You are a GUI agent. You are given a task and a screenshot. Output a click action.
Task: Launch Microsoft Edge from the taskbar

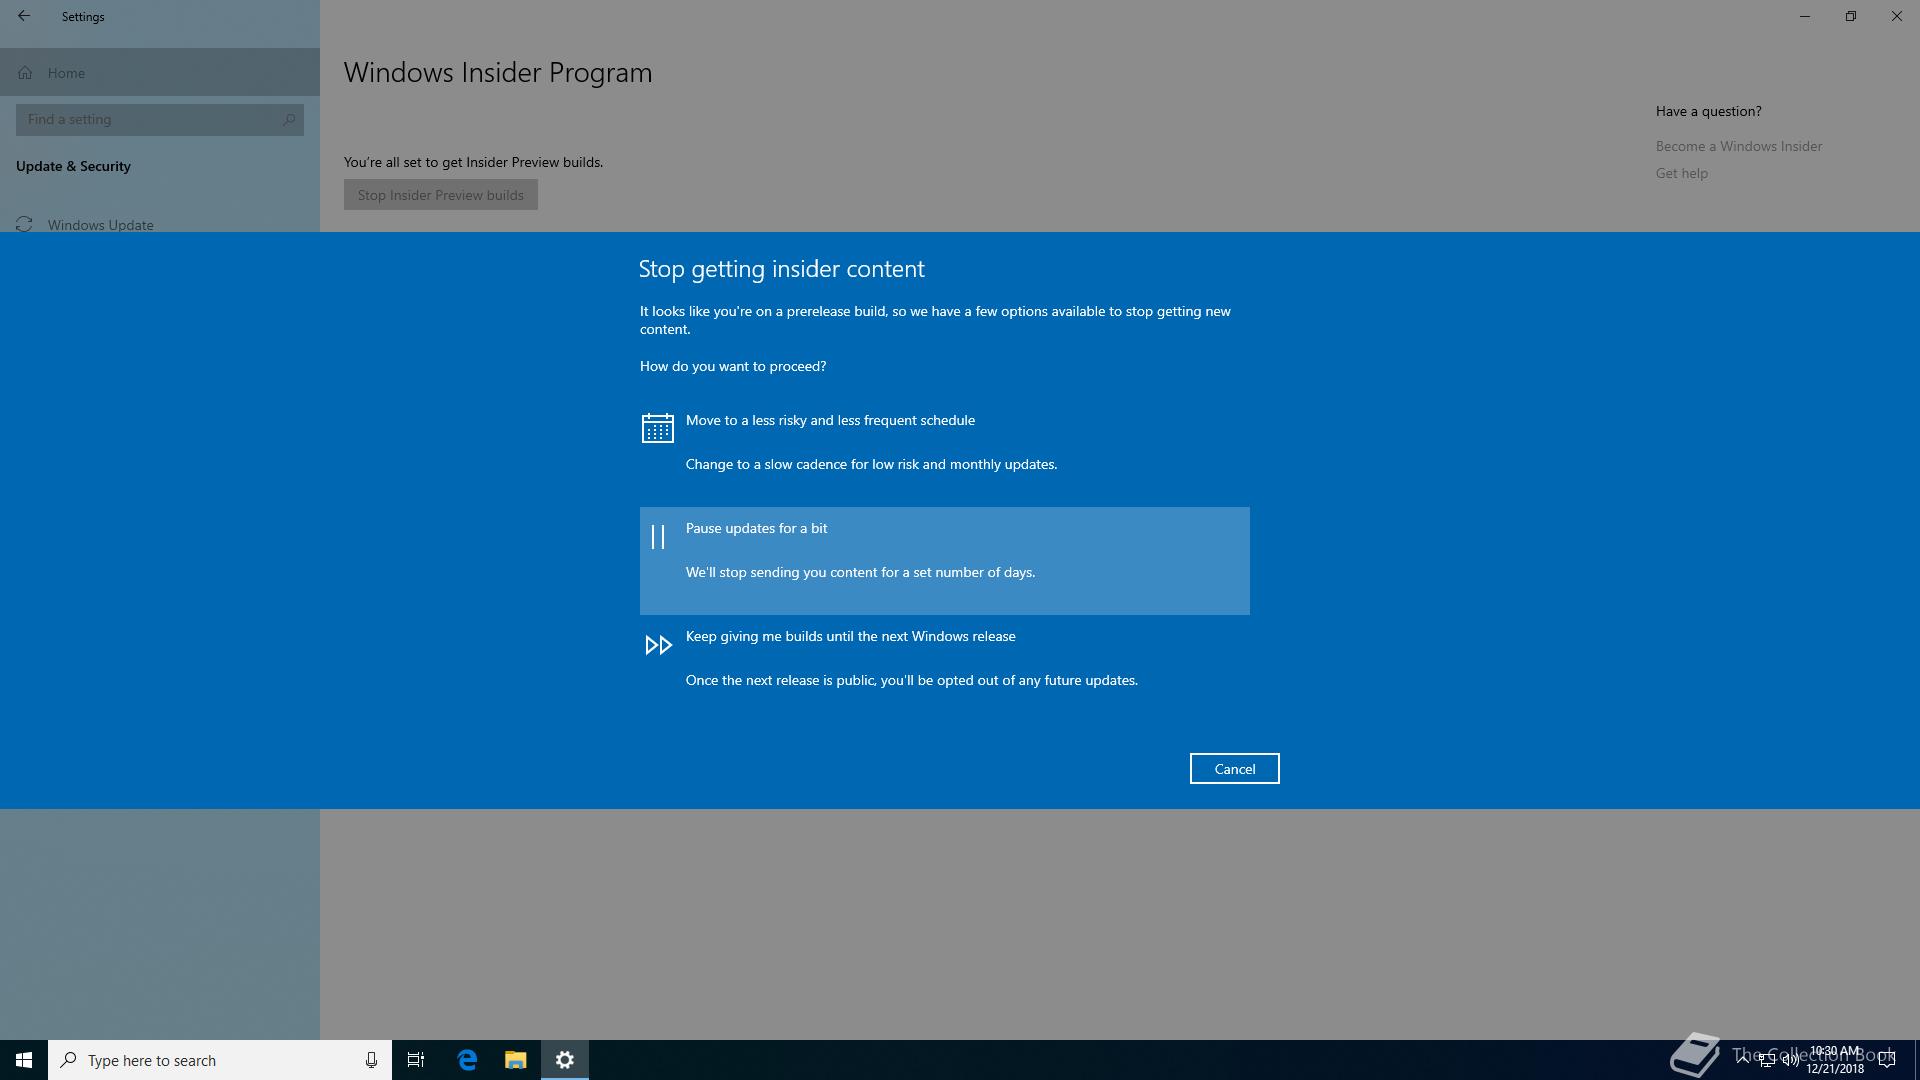467,1060
